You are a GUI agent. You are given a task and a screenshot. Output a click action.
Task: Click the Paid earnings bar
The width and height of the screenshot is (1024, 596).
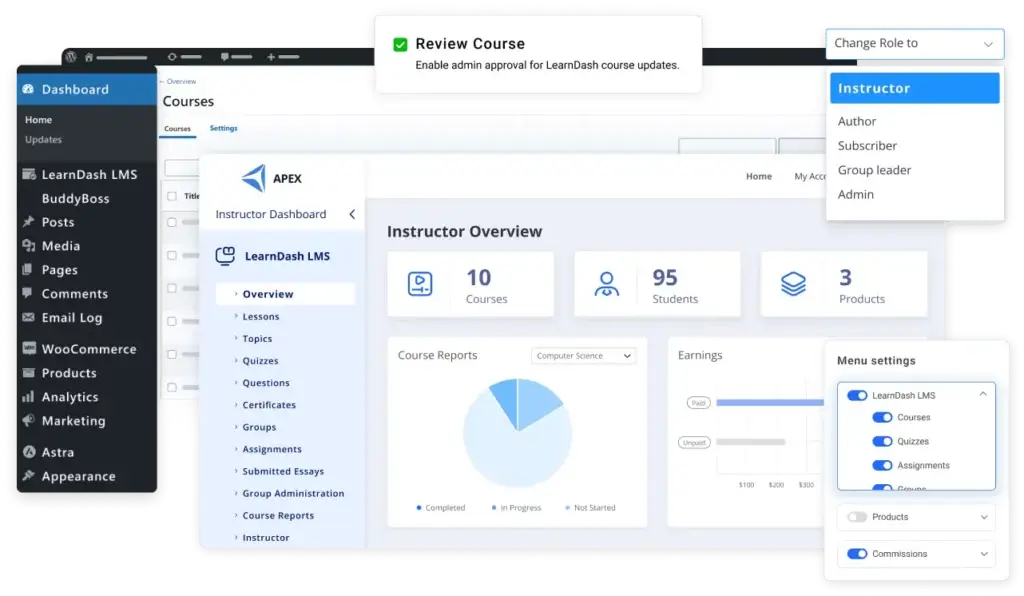point(769,403)
